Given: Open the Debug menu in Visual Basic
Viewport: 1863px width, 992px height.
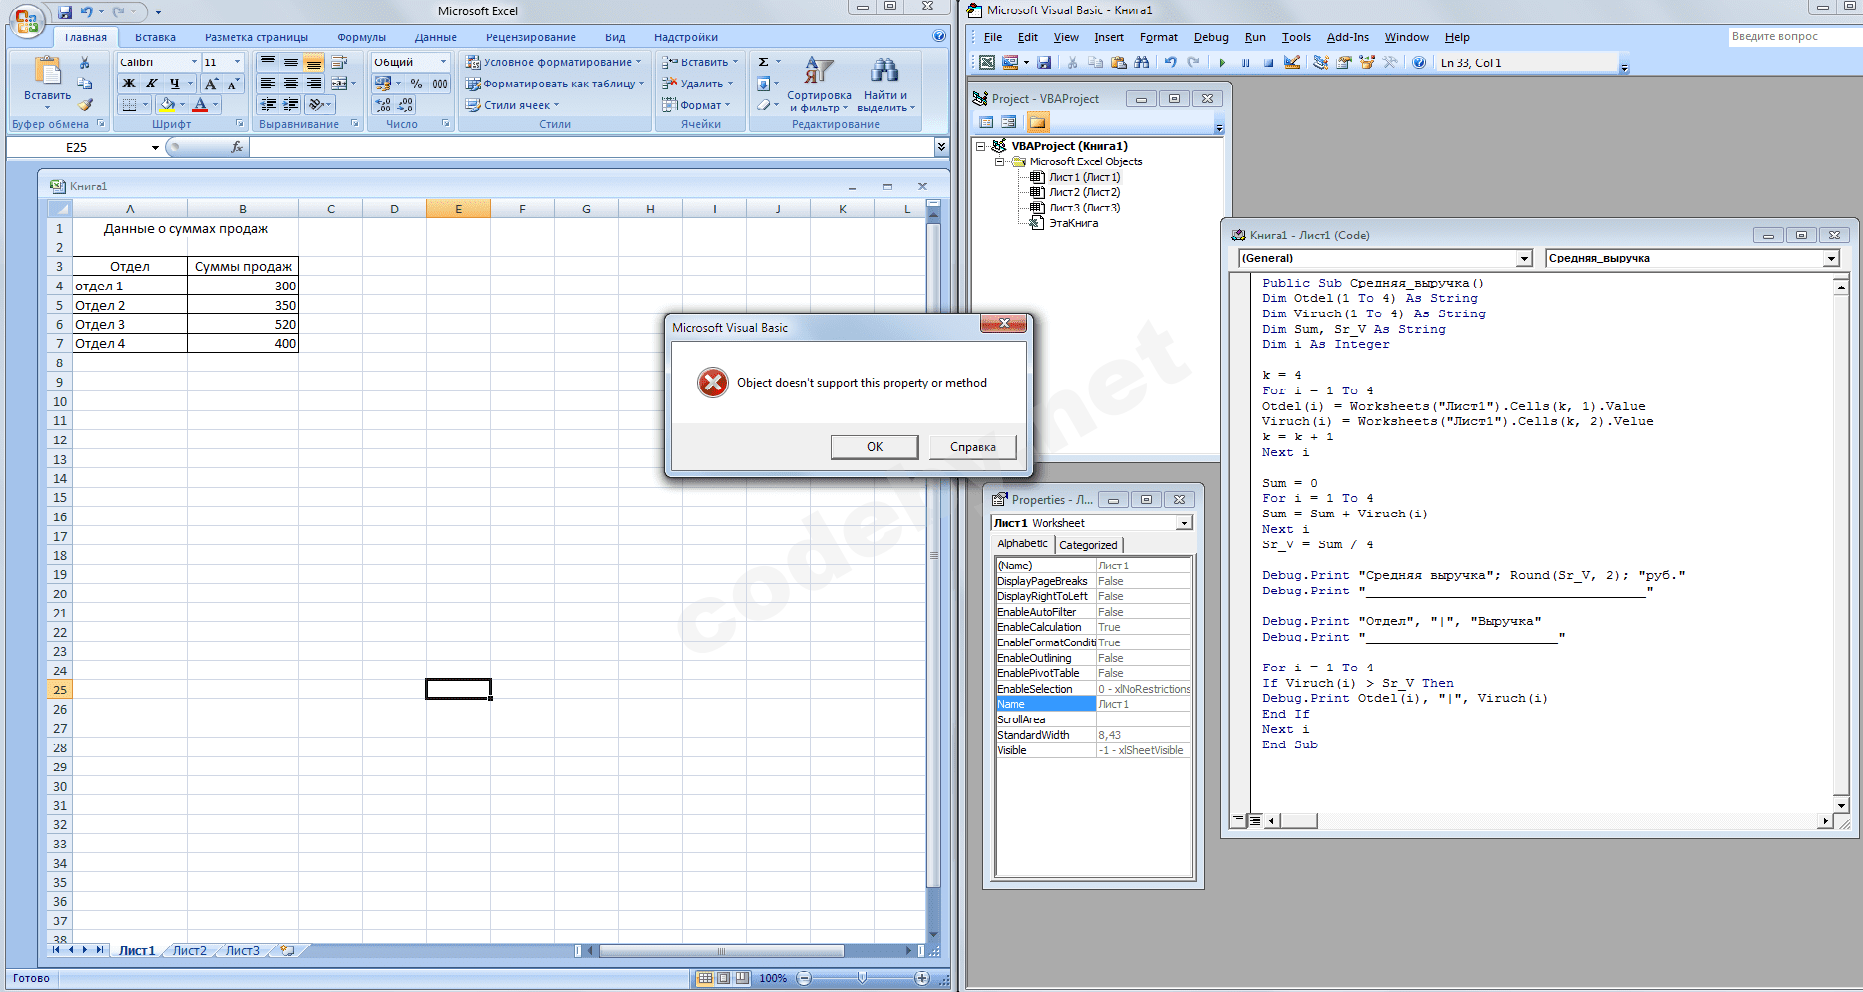Looking at the screenshot, I should (x=1210, y=37).
